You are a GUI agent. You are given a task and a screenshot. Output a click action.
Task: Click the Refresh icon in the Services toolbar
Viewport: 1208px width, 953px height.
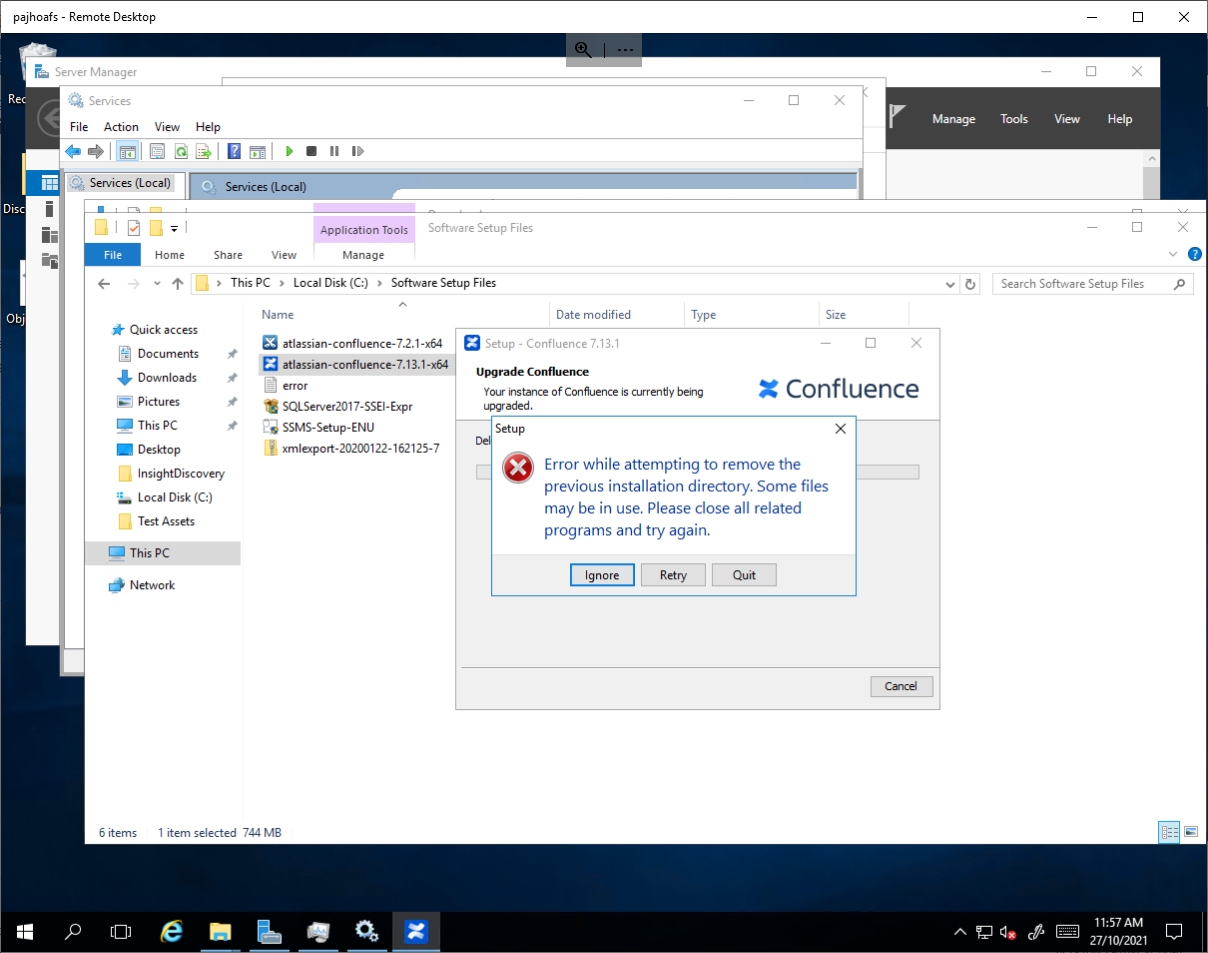point(180,151)
